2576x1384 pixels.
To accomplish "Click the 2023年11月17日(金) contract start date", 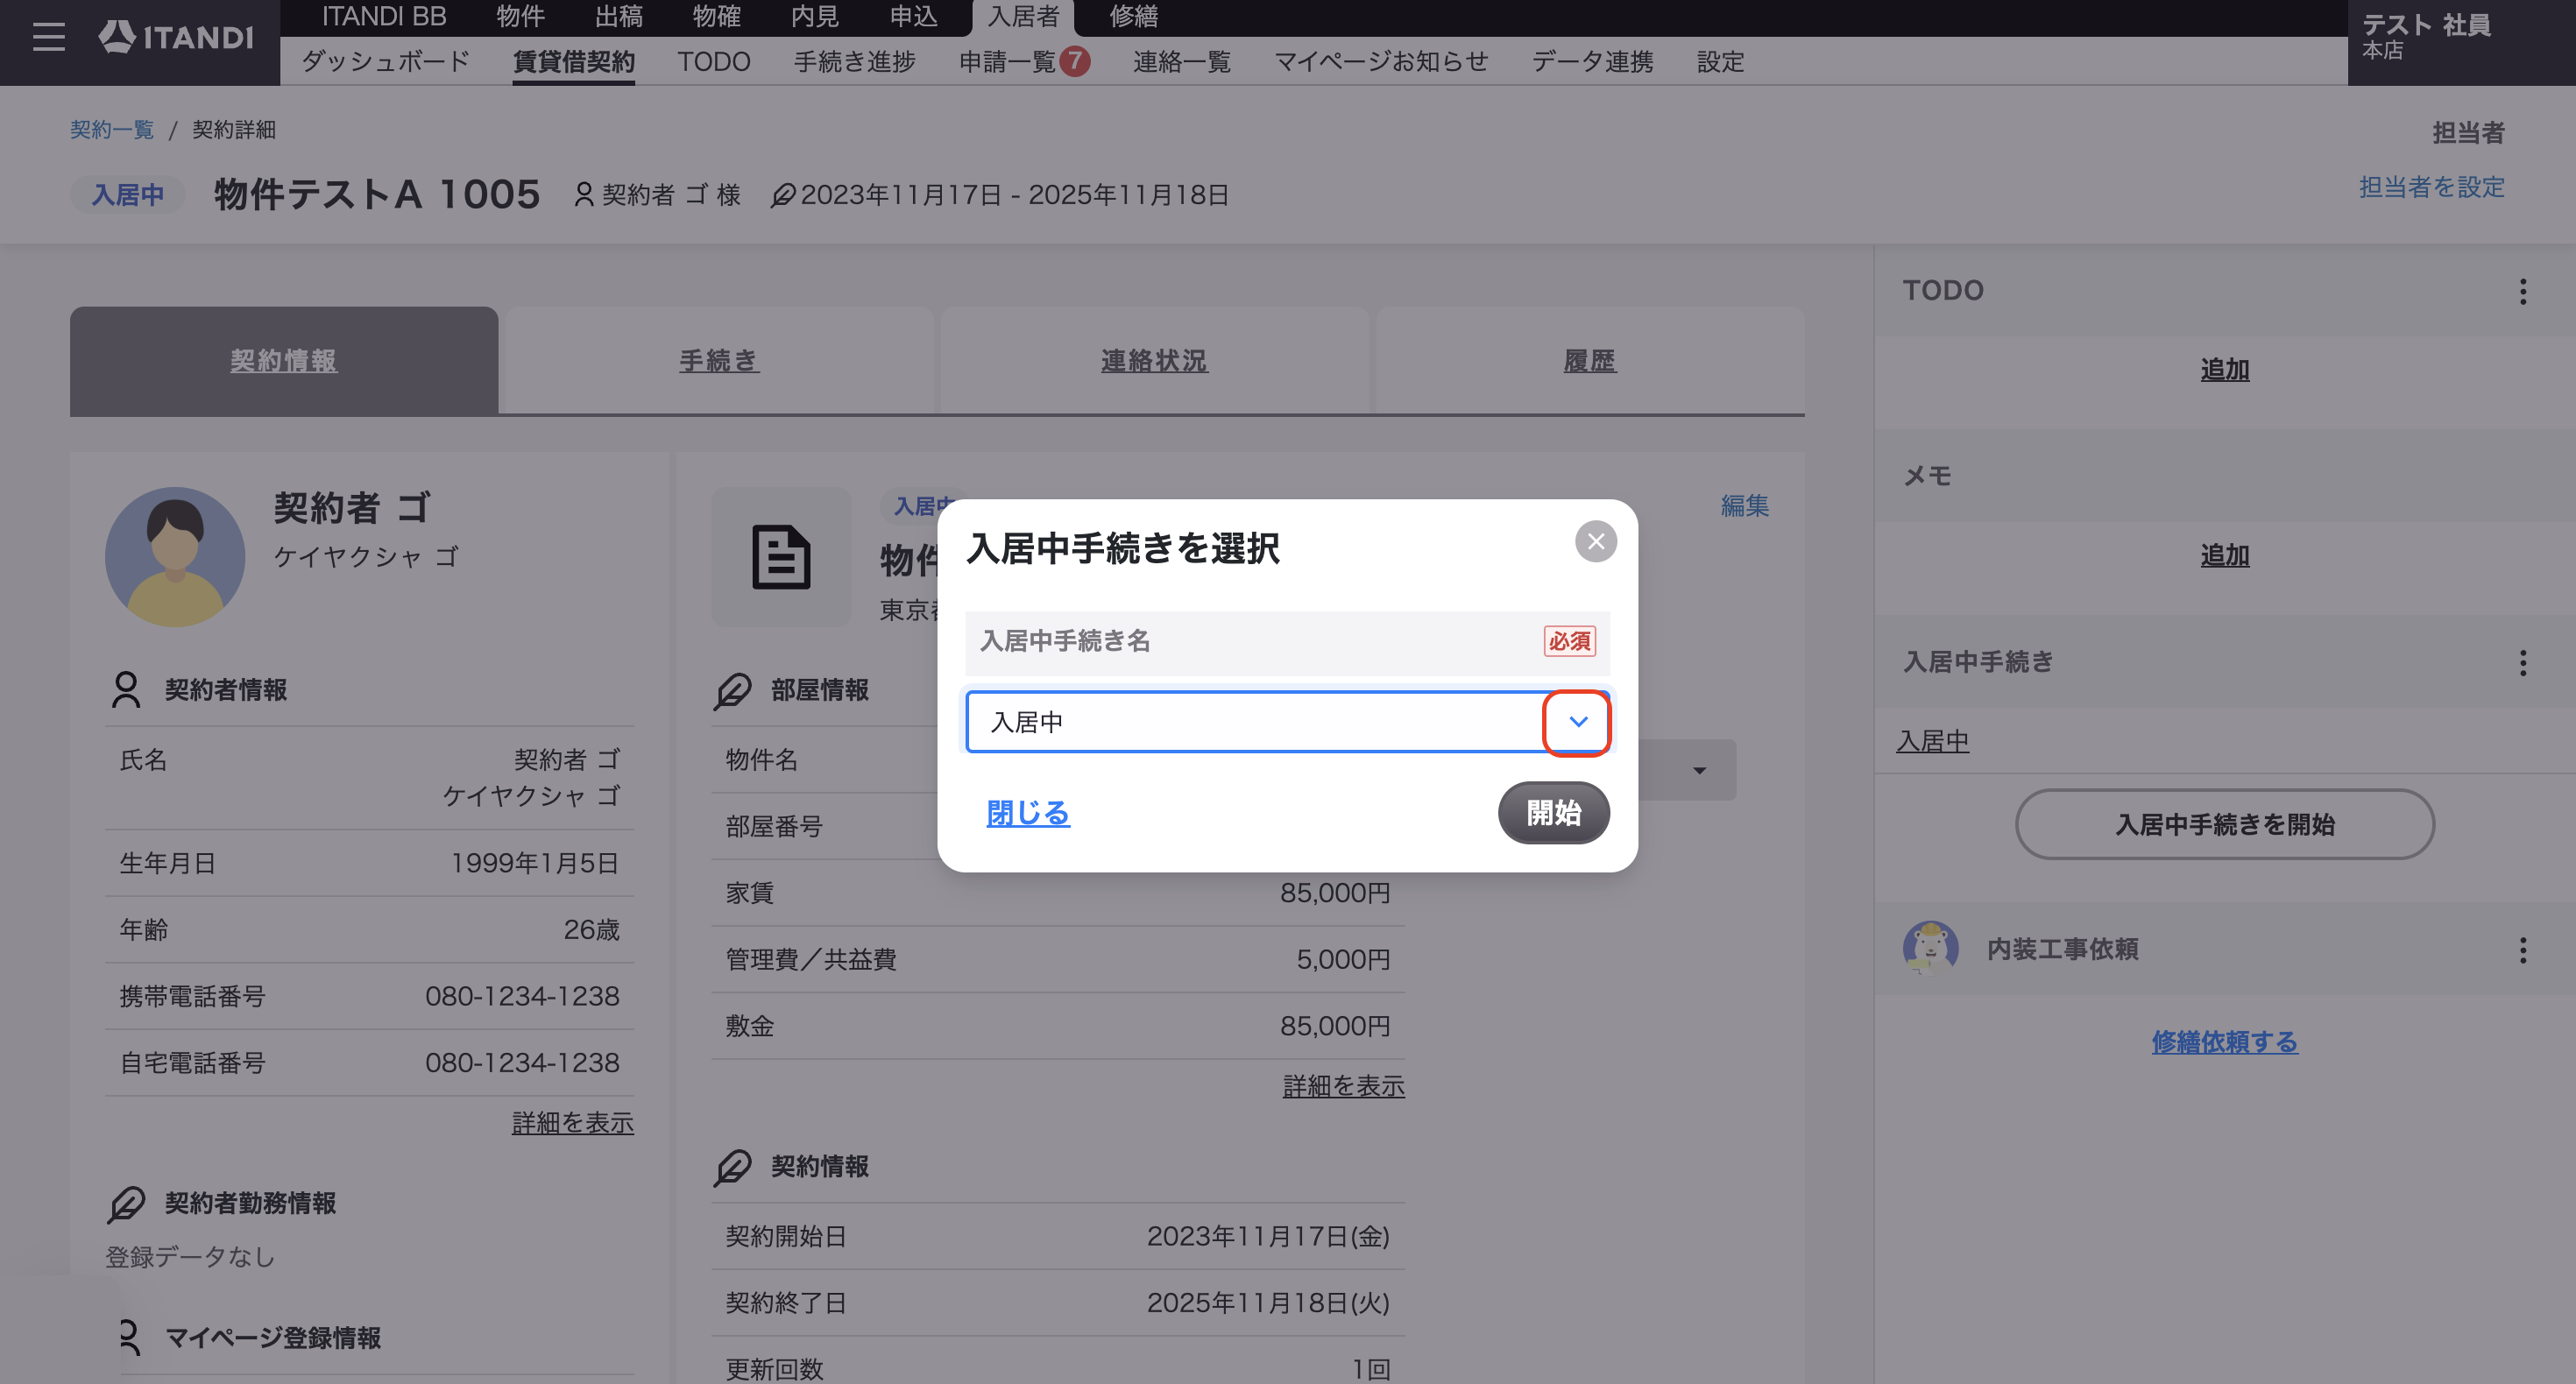I will (1268, 1237).
